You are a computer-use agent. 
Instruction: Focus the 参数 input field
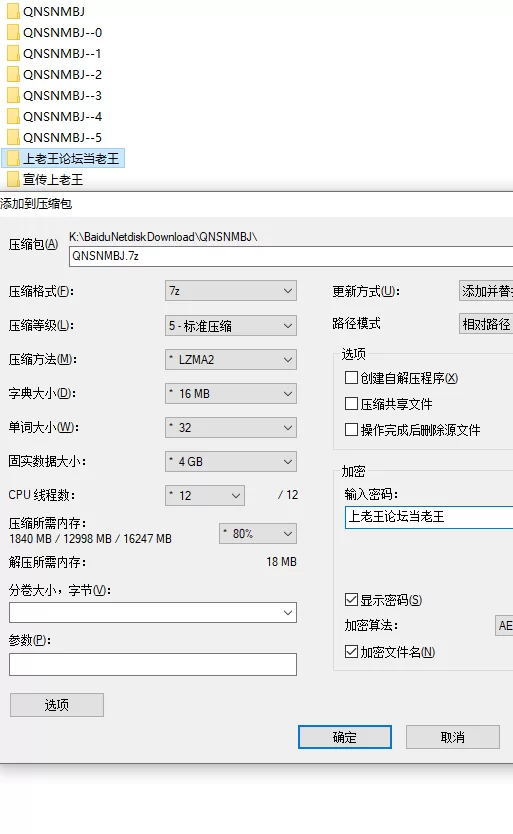click(x=153, y=664)
